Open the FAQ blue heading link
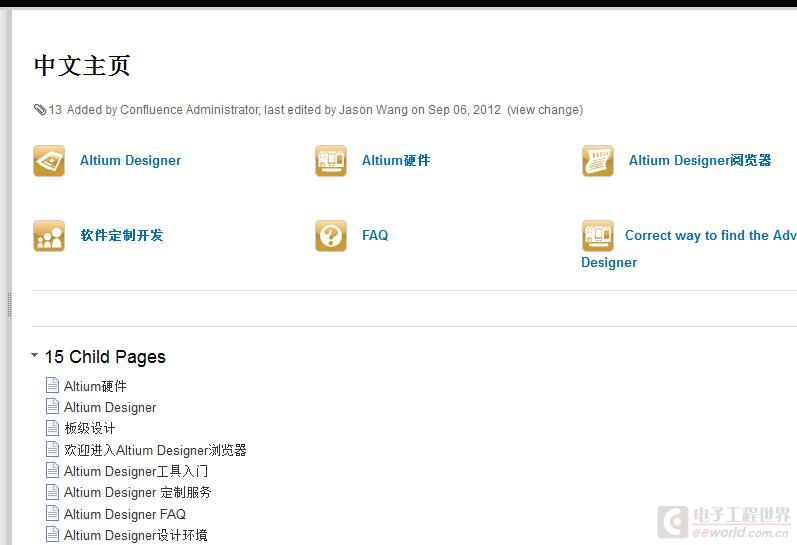This screenshot has height=545, width=797. pyautogui.click(x=375, y=235)
